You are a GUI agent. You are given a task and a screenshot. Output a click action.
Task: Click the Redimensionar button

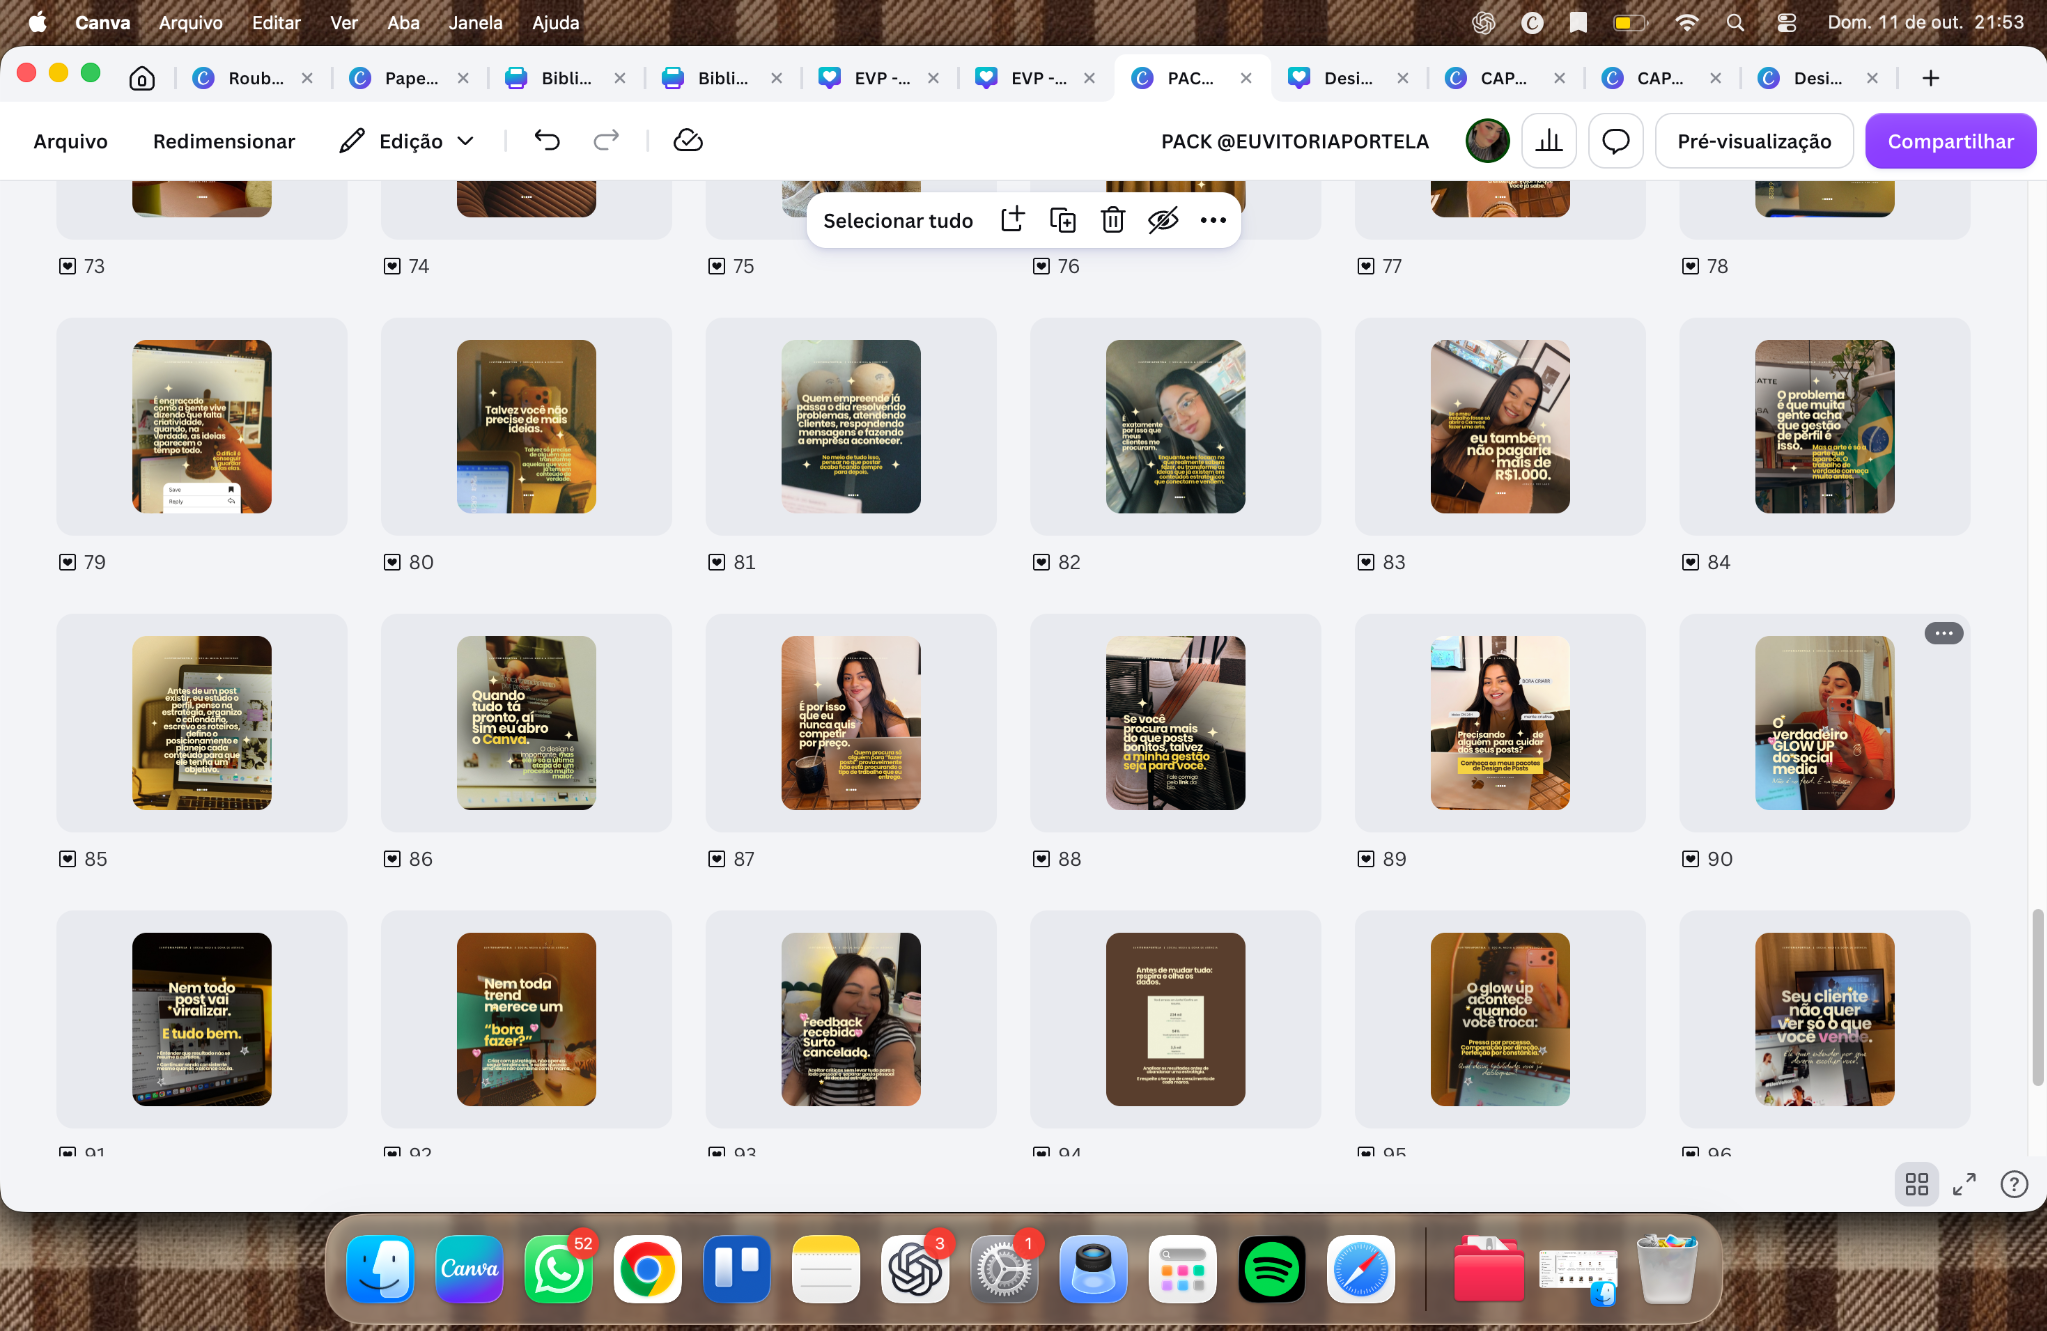[224, 141]
